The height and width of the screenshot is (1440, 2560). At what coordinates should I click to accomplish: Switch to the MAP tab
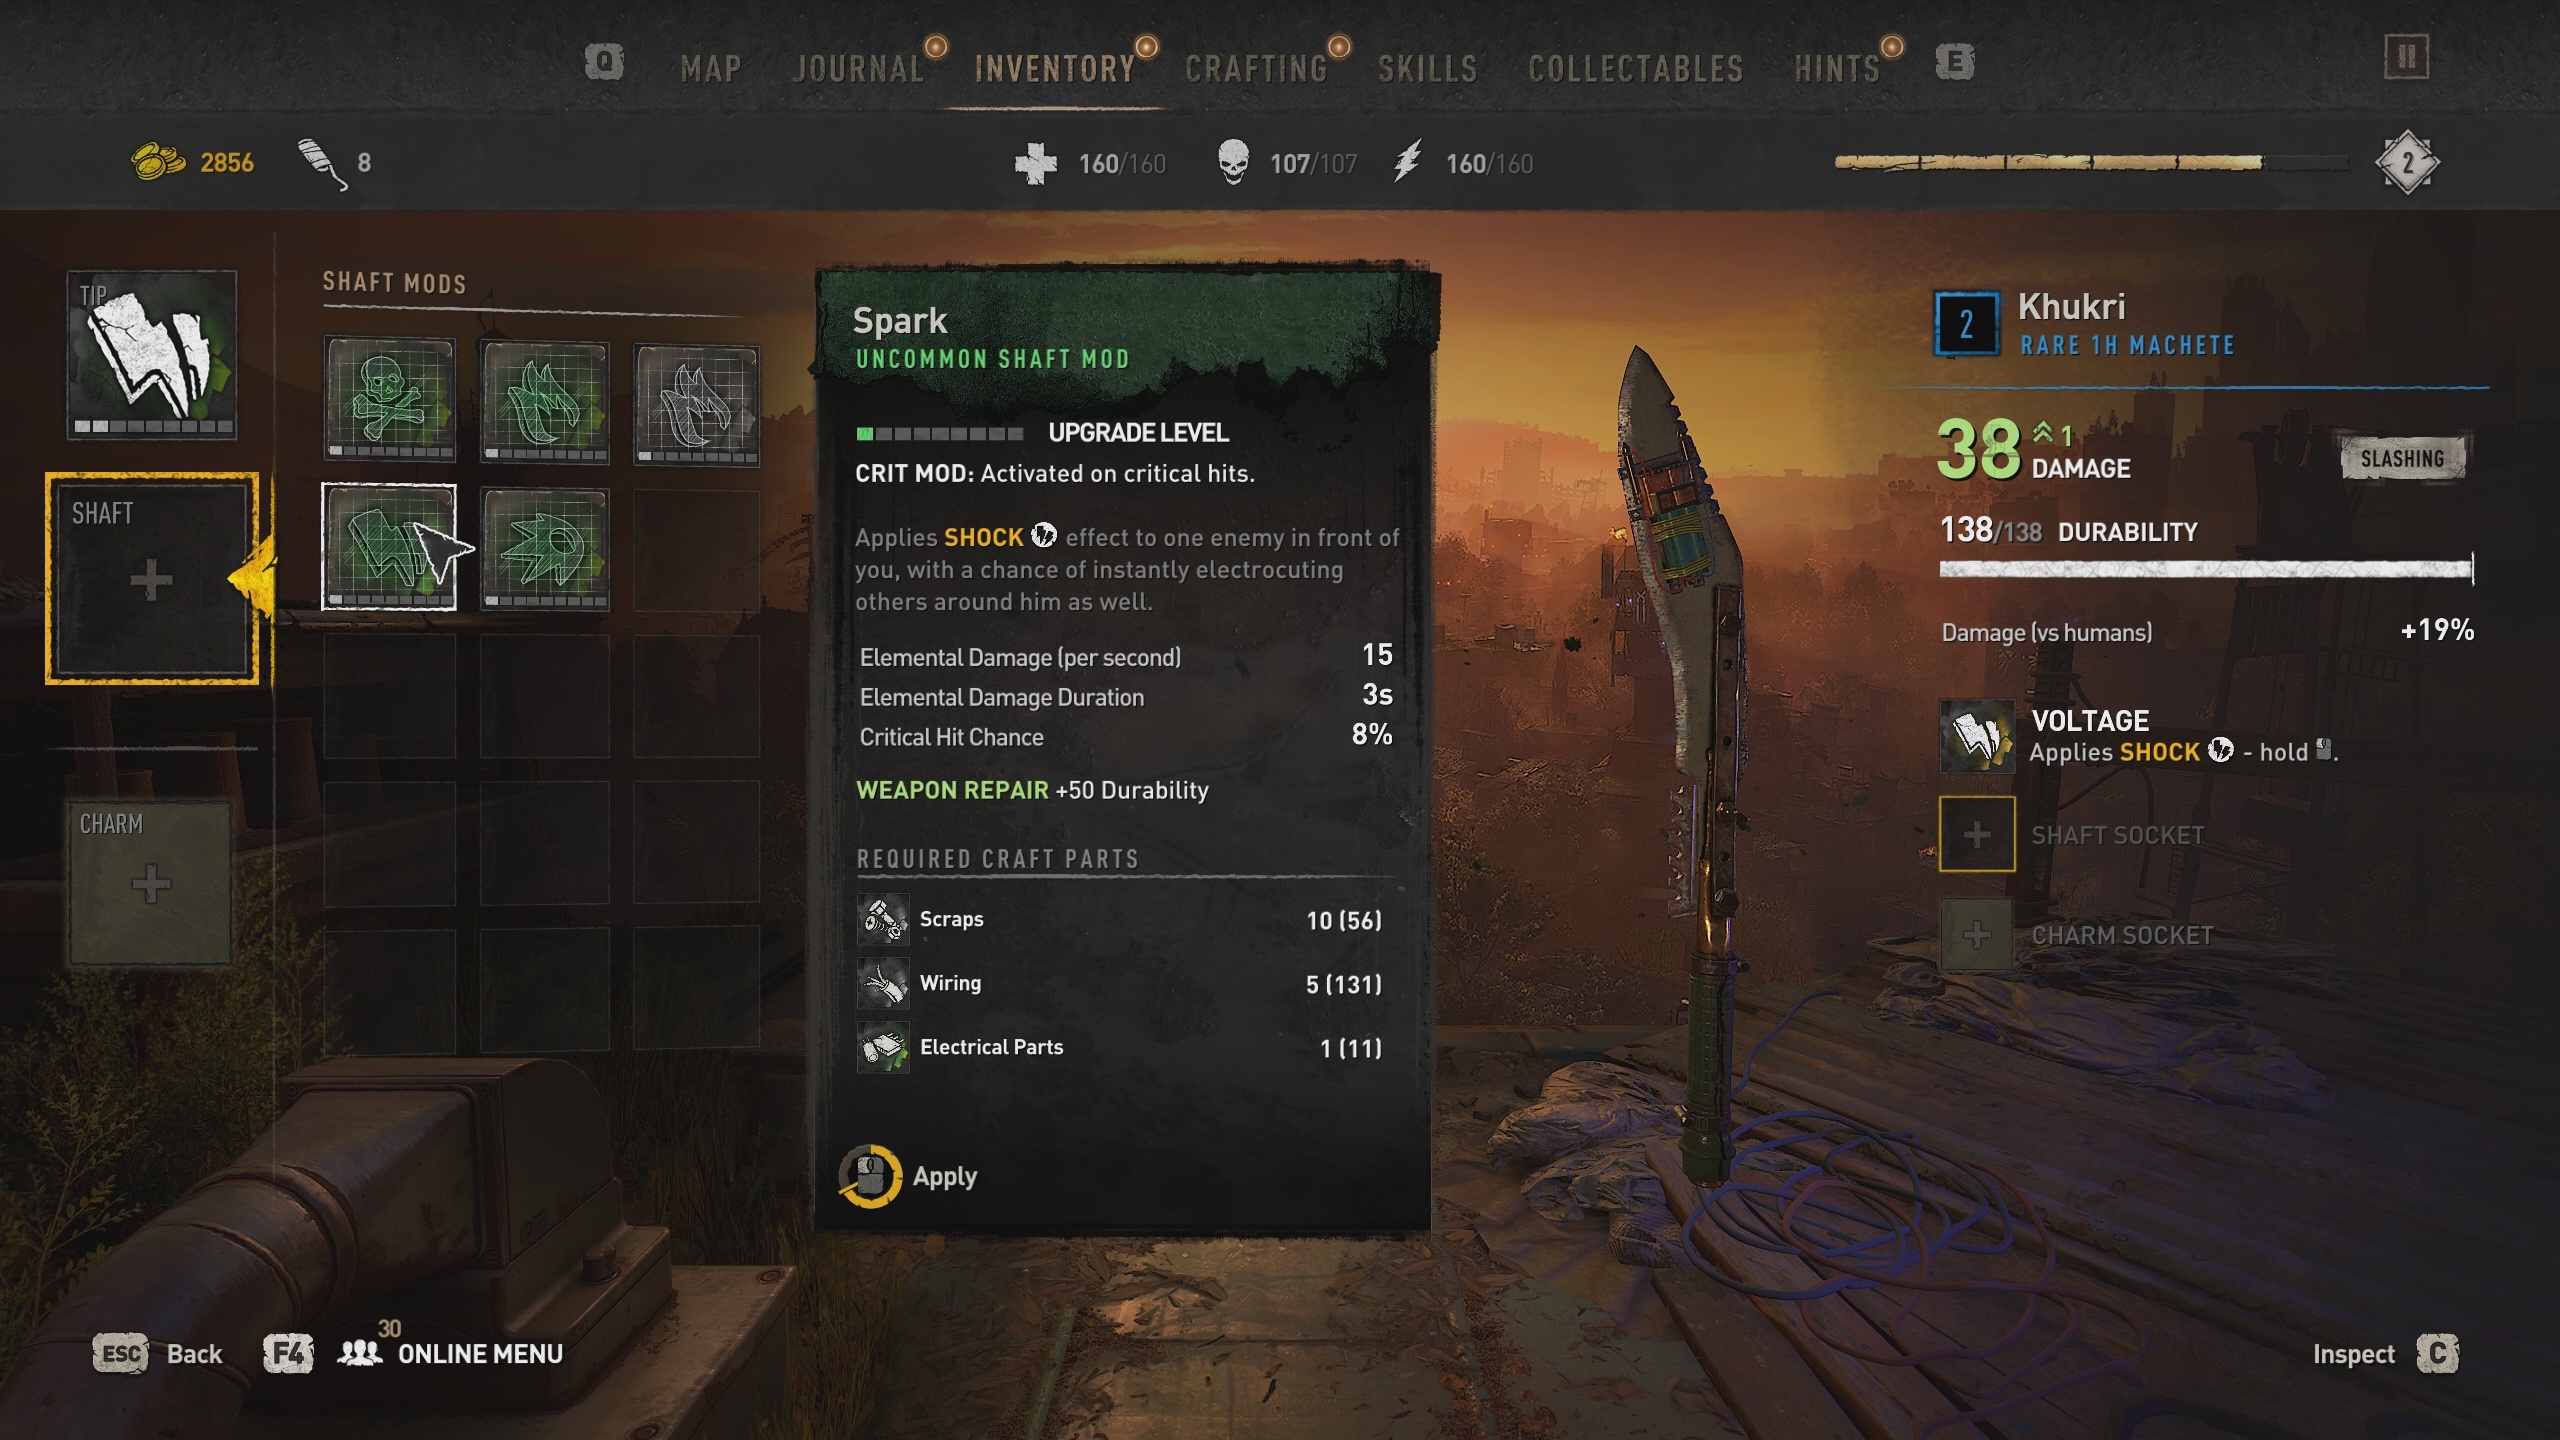[711, 68]
